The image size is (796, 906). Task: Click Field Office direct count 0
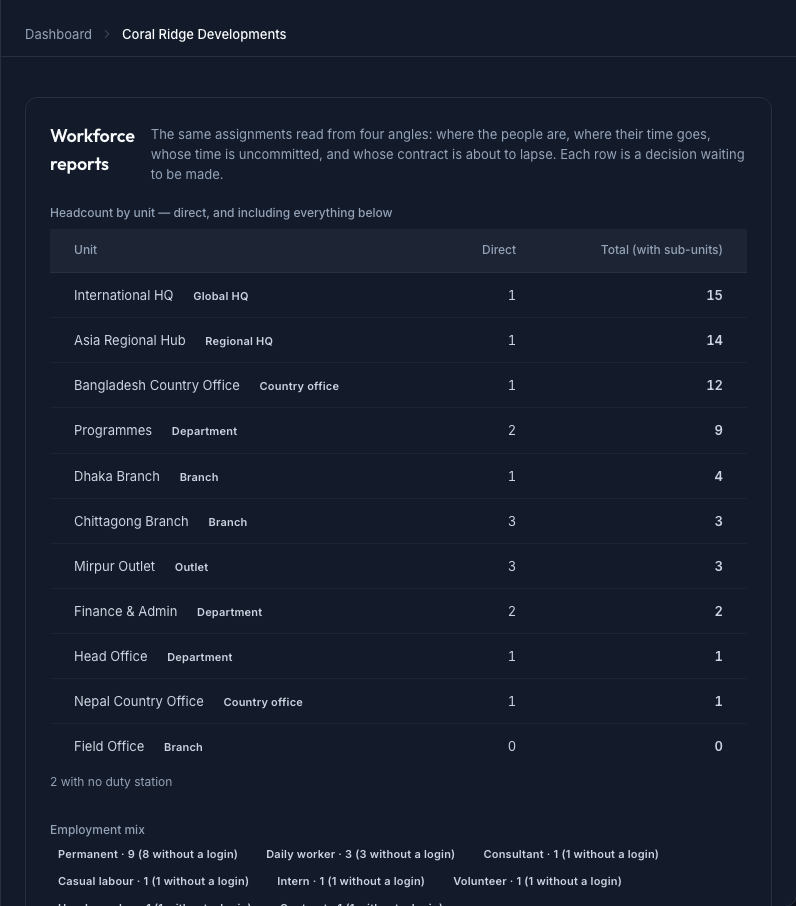(x=512, y=748)
